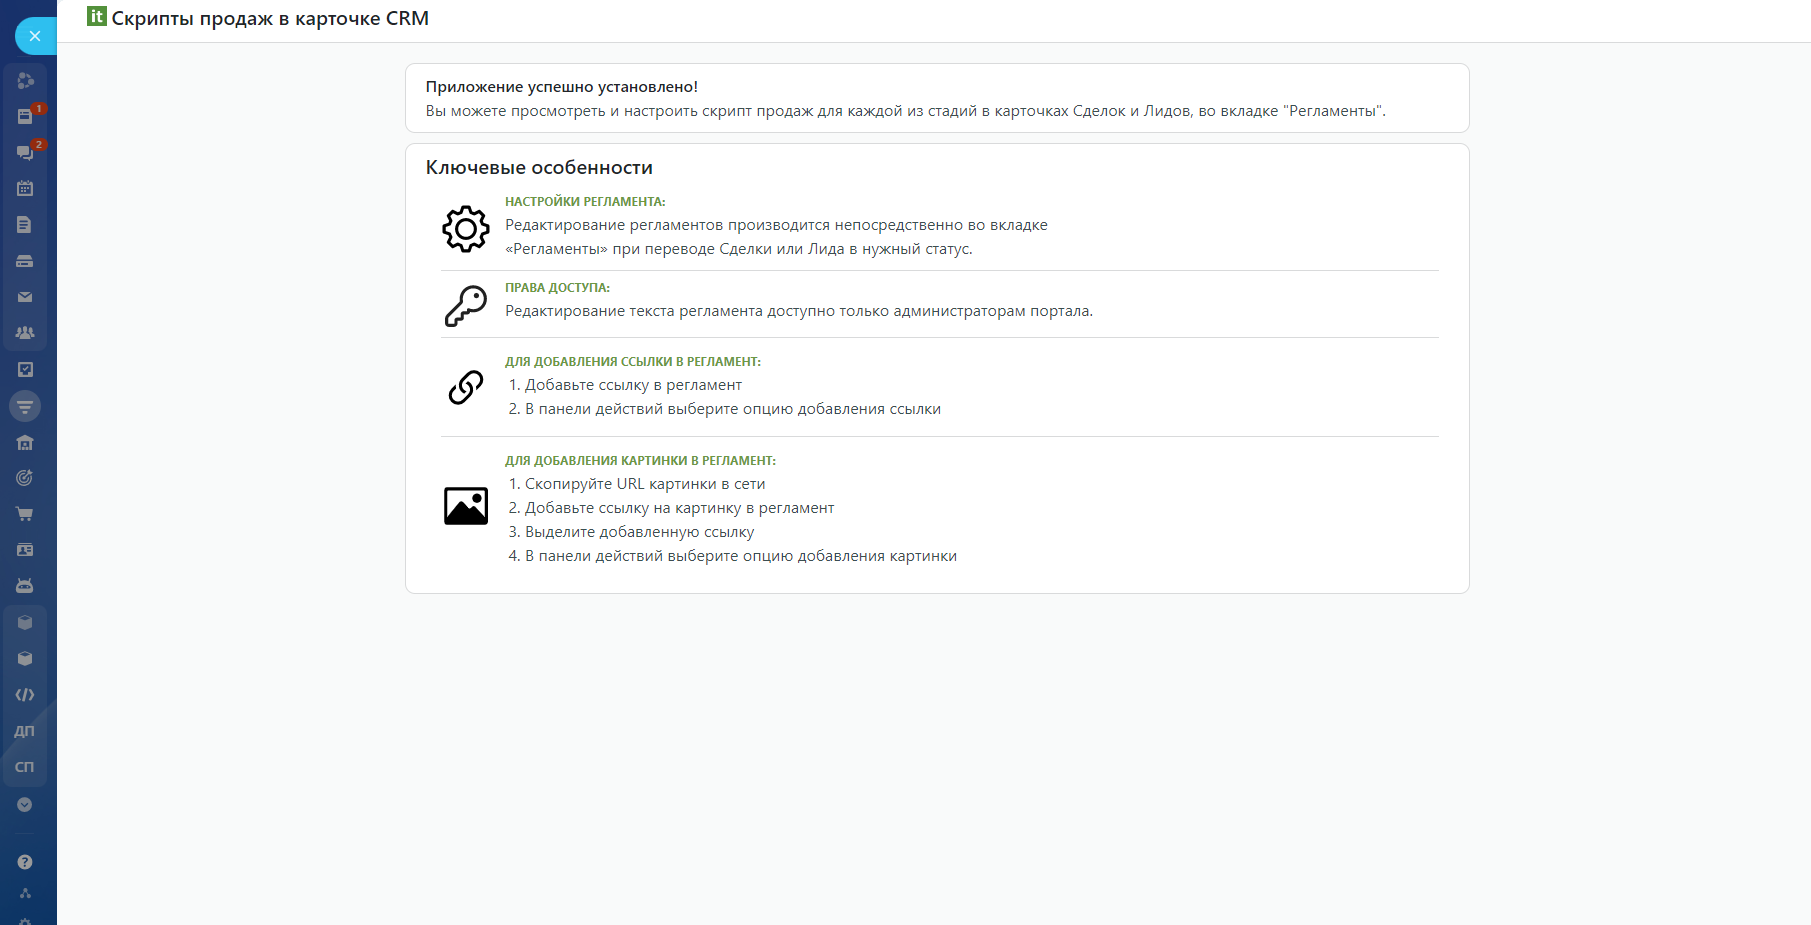Open the tasks checkmark icon in sidebar
1811x925 pixels.
25,369
